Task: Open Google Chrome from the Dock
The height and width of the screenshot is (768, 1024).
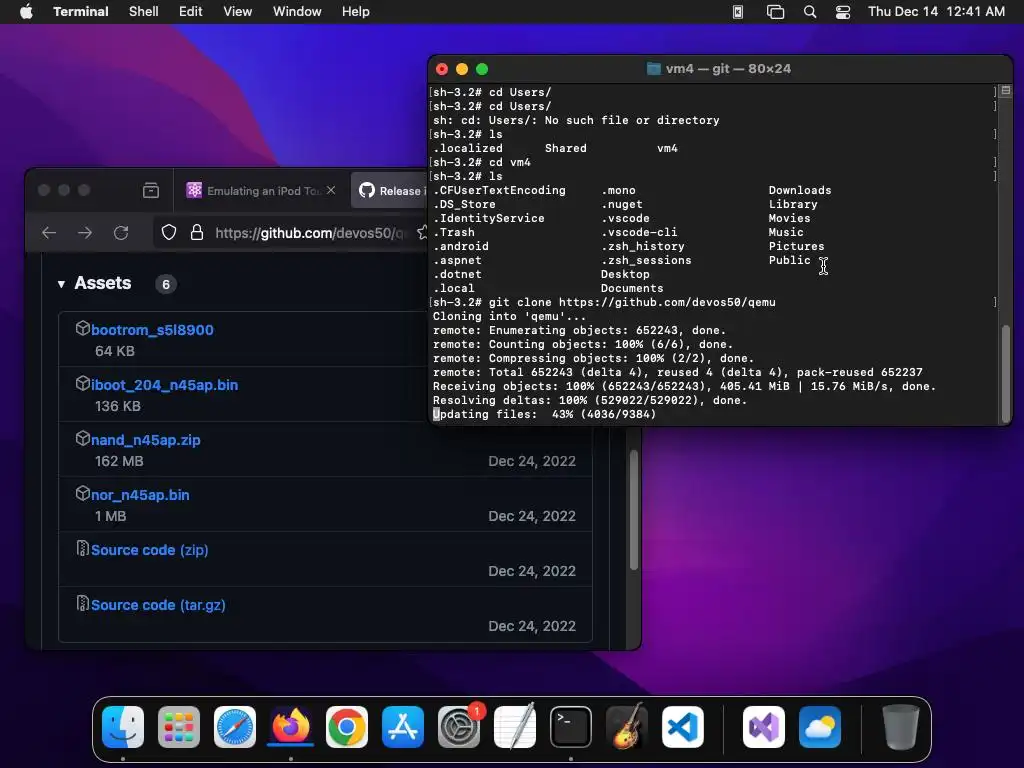Action: point(347,727)
